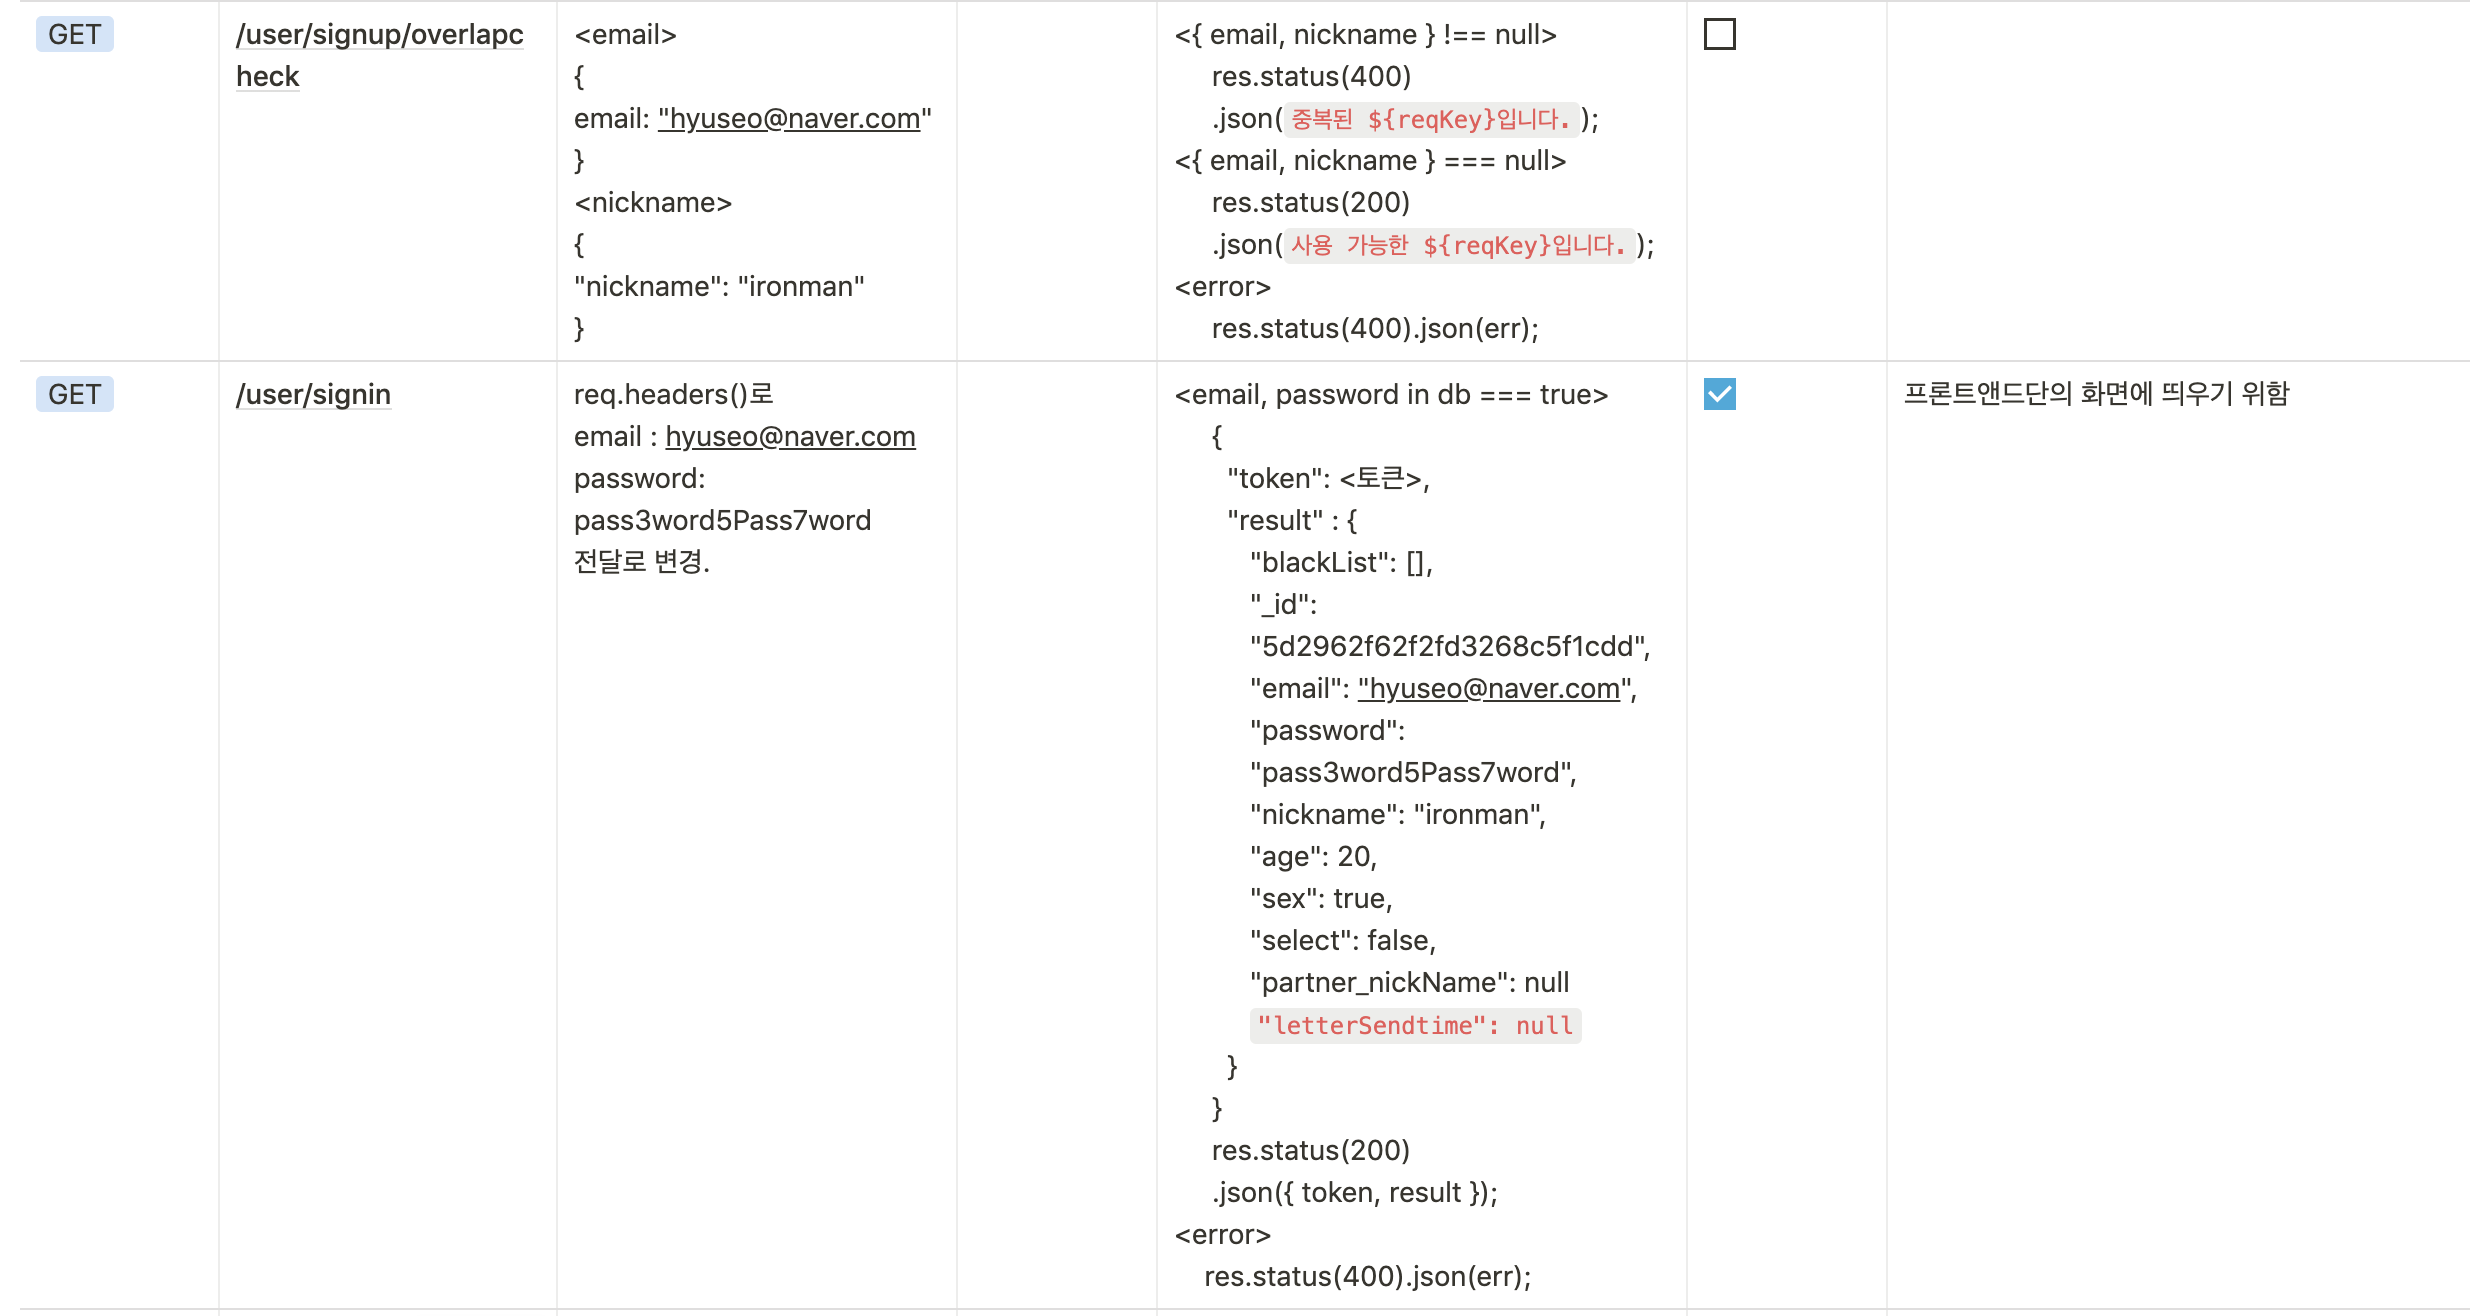This screenshot has height=1316, width=2470.
Task: Click the pass3word5Pass7word request text
Action: click(722, 521)
